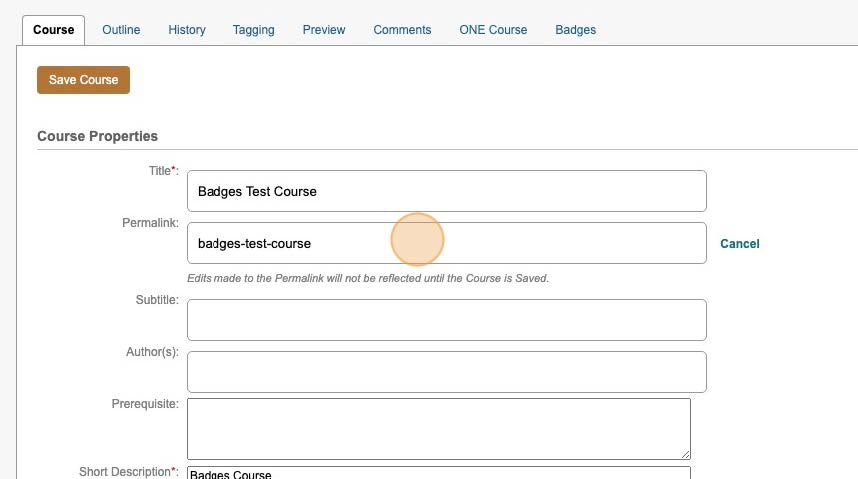
Task: Click the Permalink label
Action: point(150,223)
